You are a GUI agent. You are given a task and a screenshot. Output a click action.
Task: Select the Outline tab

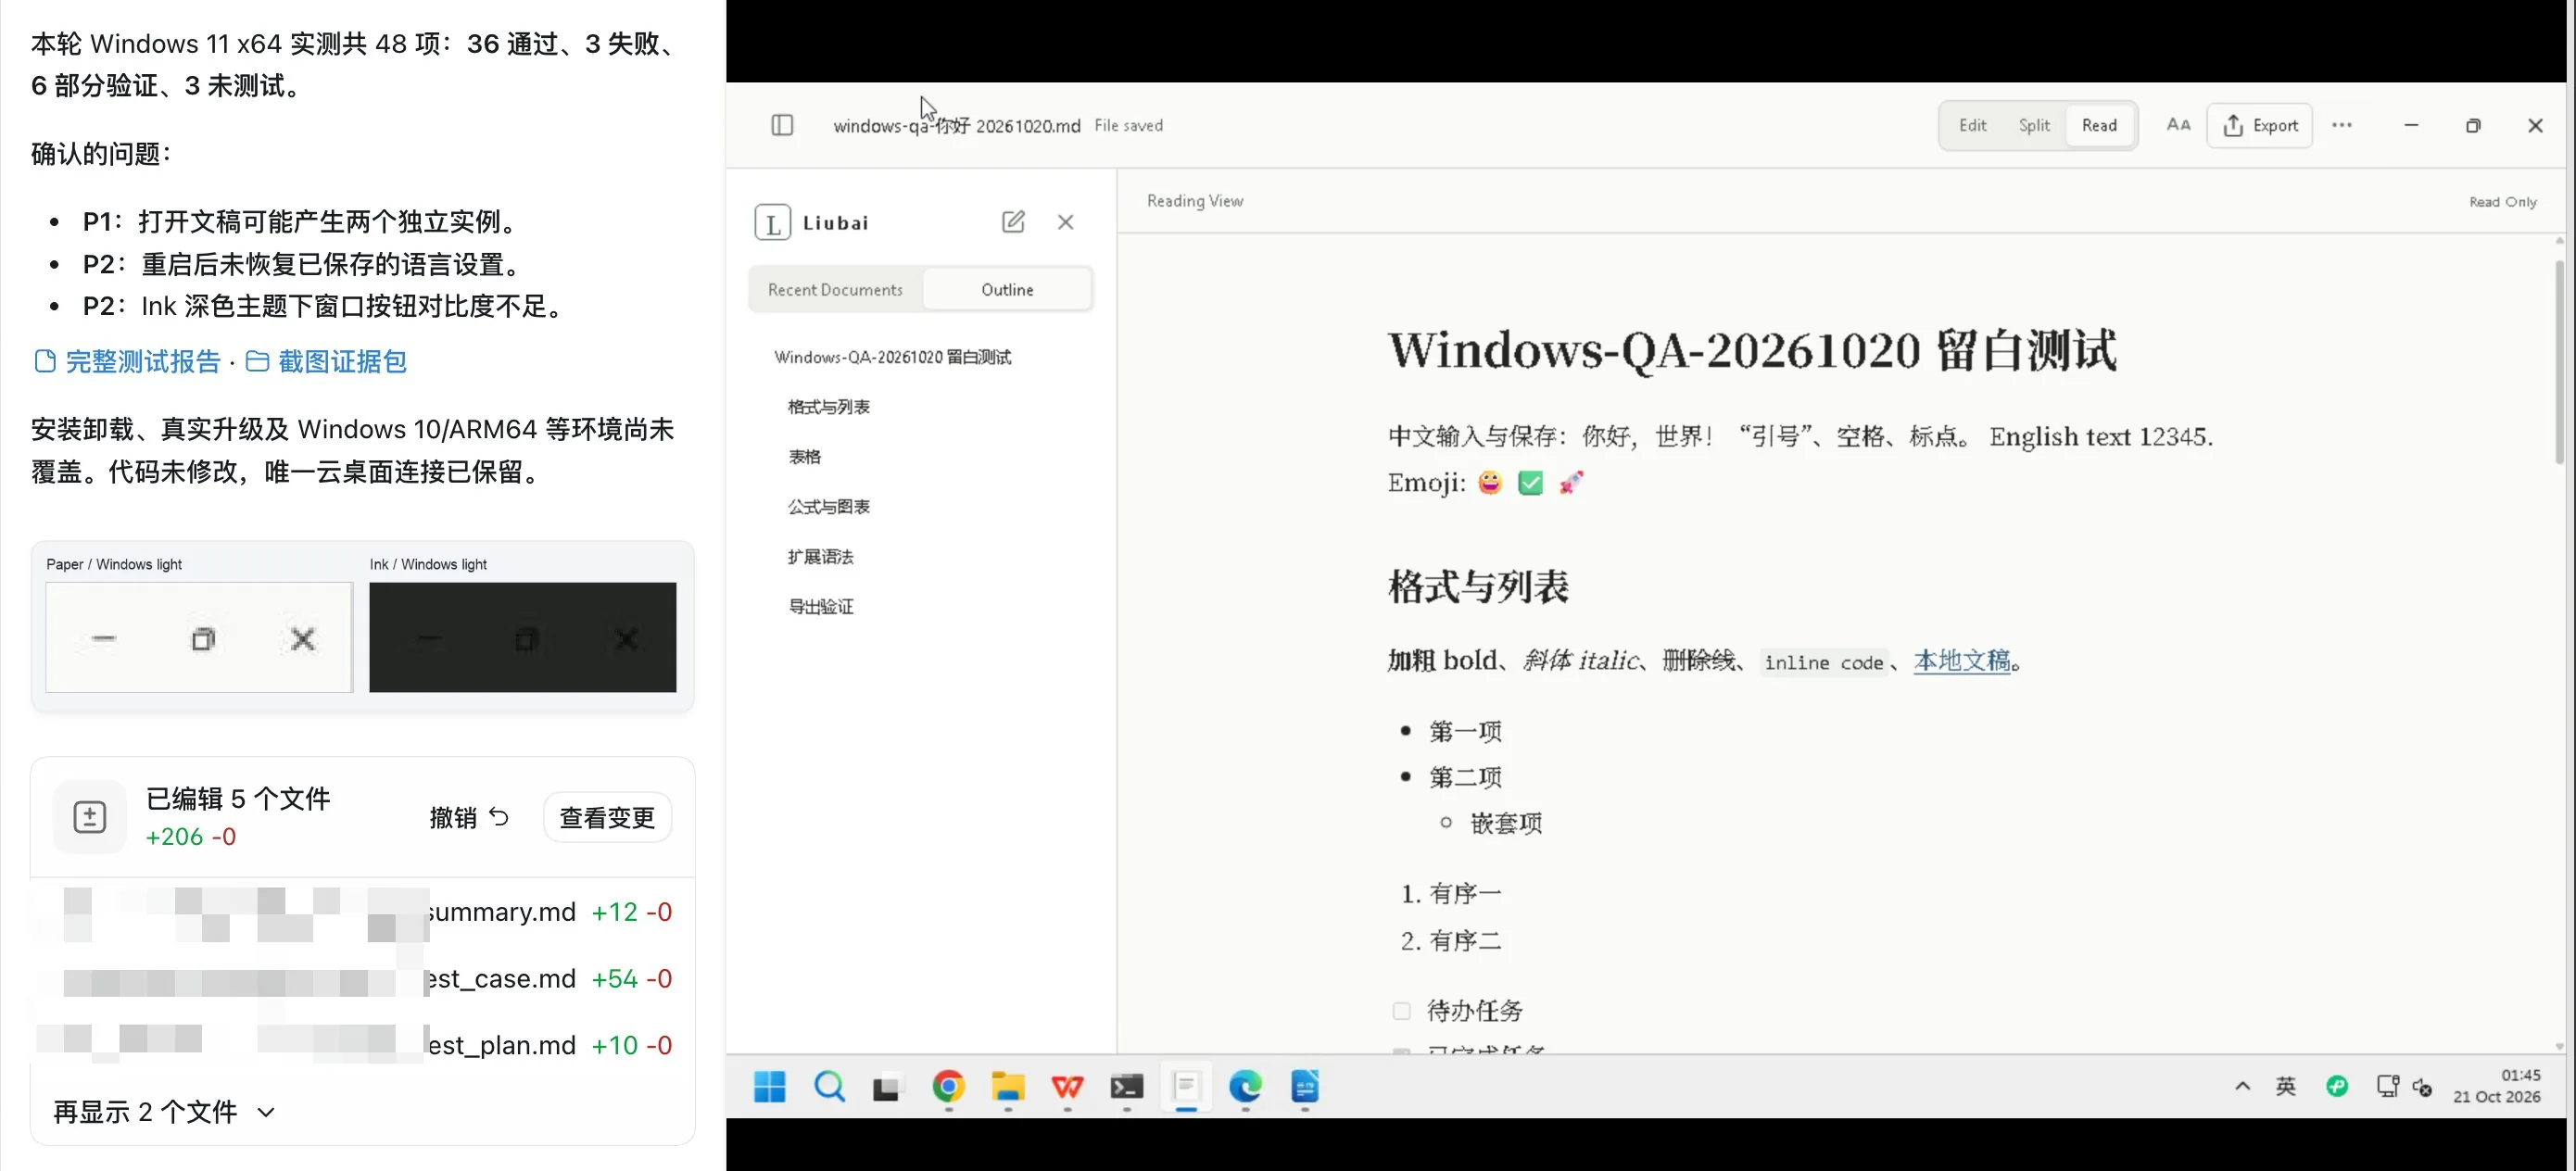coord(1007,289)
